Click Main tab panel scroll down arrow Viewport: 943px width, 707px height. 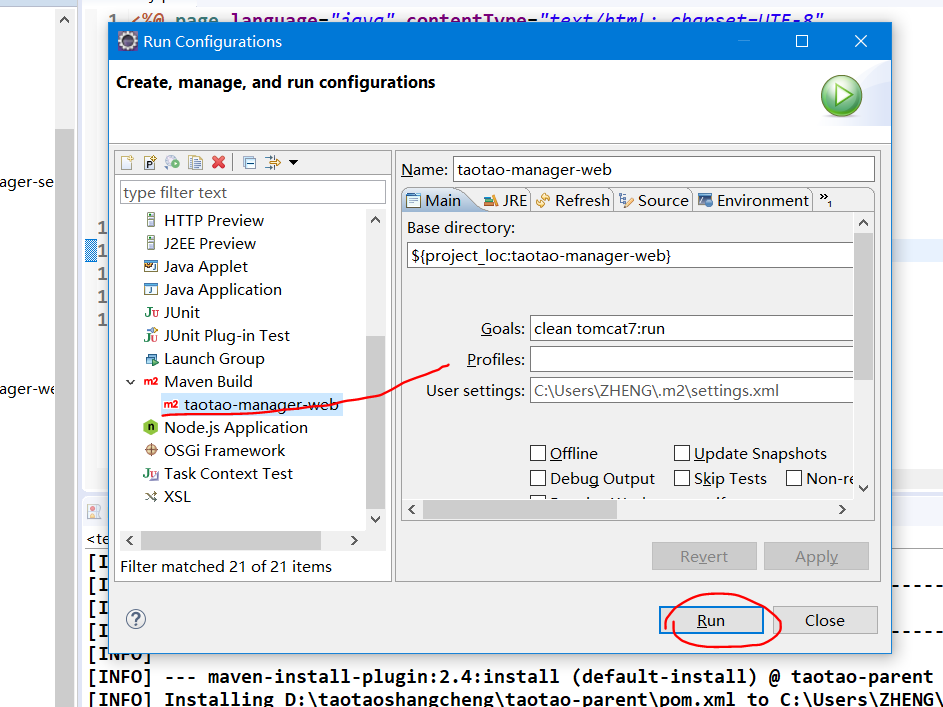coord(864,488)
